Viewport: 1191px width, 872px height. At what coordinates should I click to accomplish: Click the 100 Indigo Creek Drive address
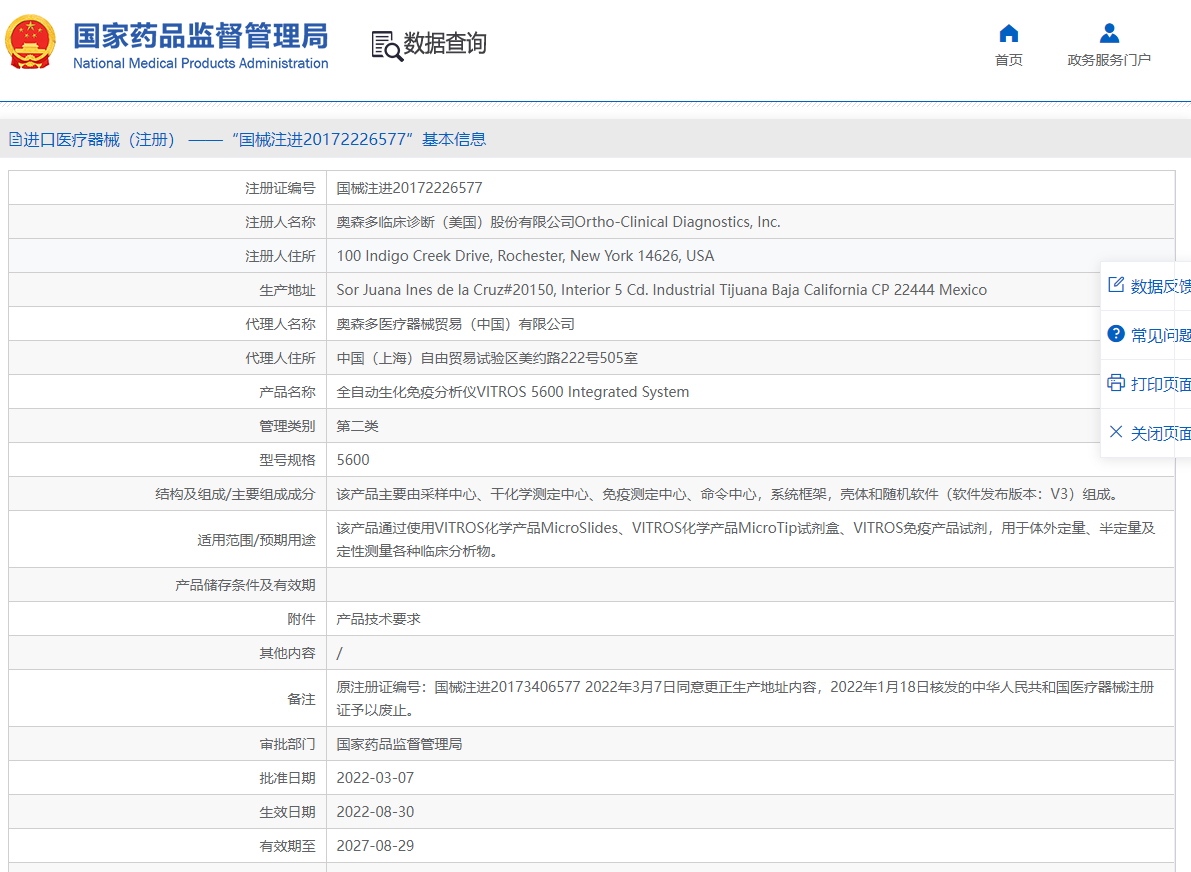525,256
